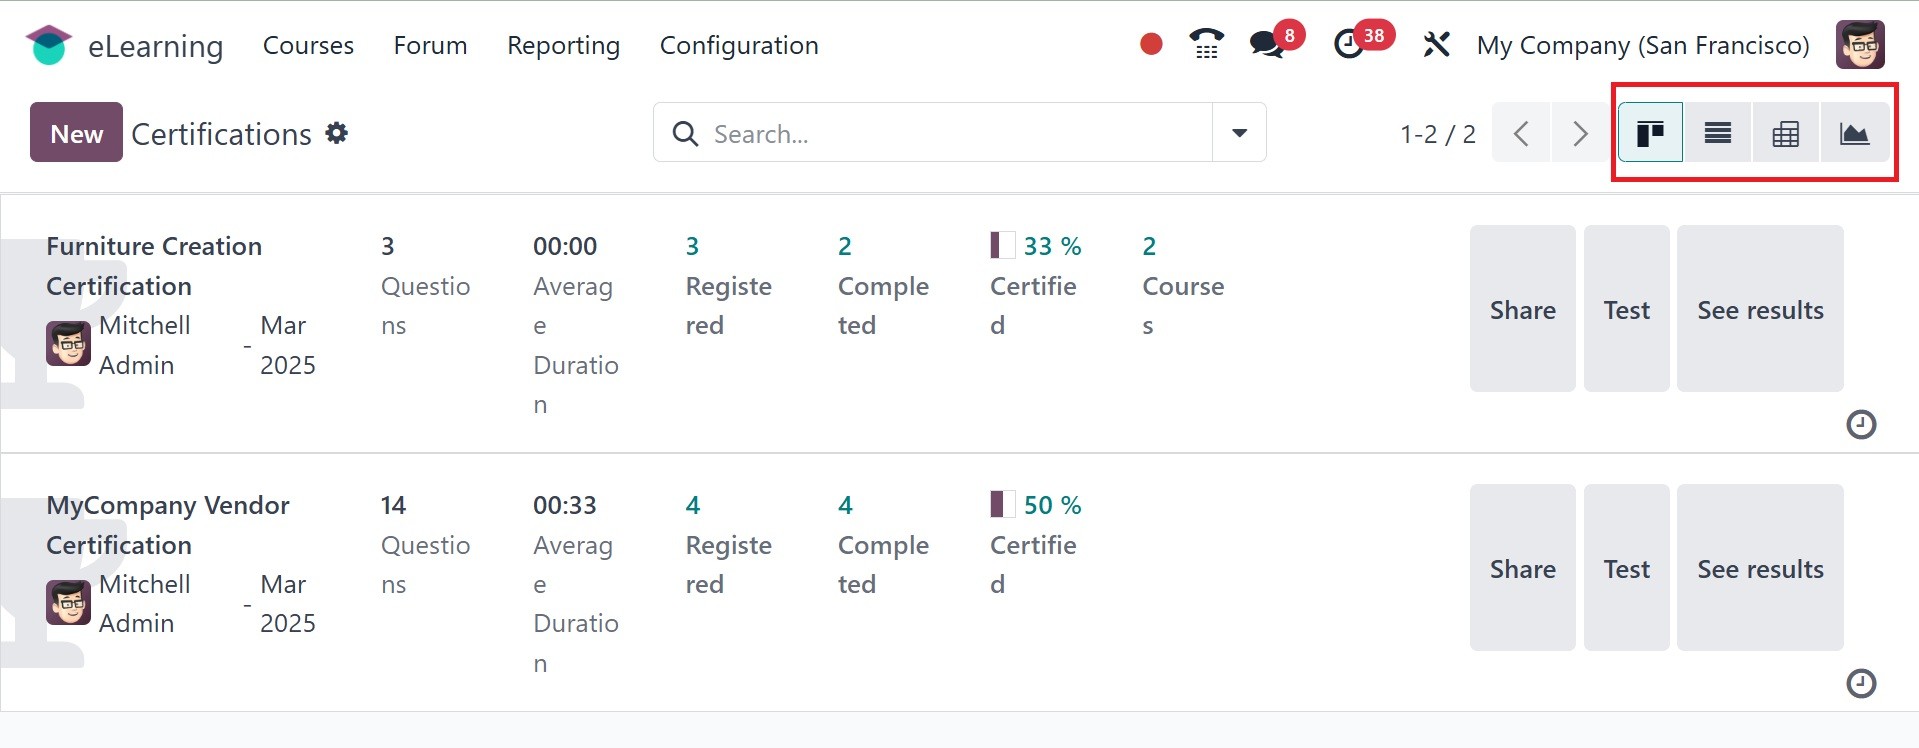The width and height of the screenshot is (1919, 748).
Task: Open the VoIP phone dialer icon
Action: [1206, 44]
